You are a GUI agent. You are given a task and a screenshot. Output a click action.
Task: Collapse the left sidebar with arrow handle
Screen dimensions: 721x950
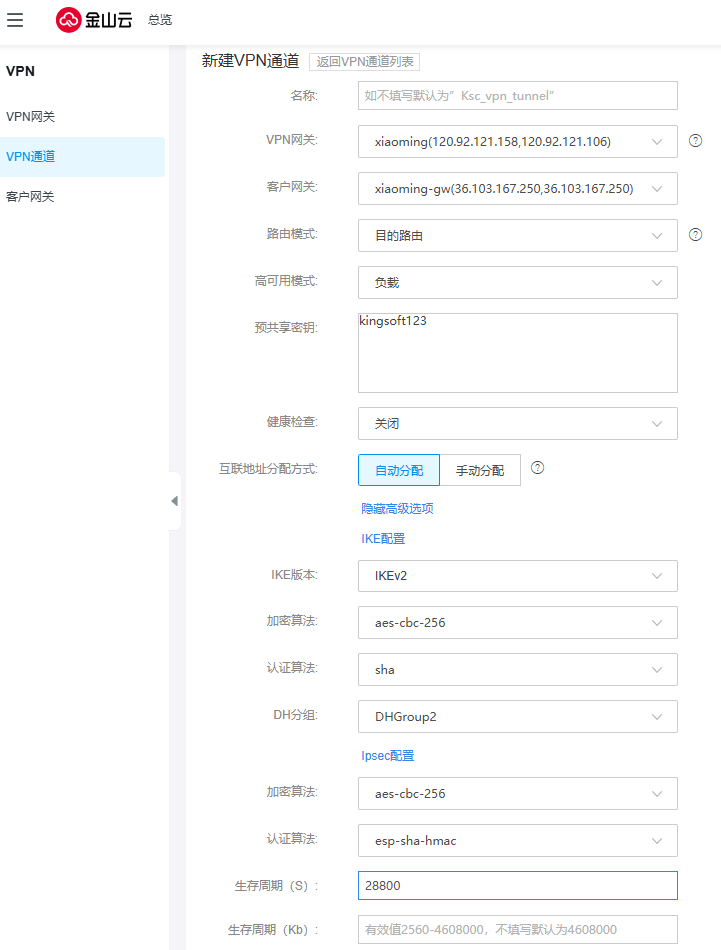coord(174,501)
